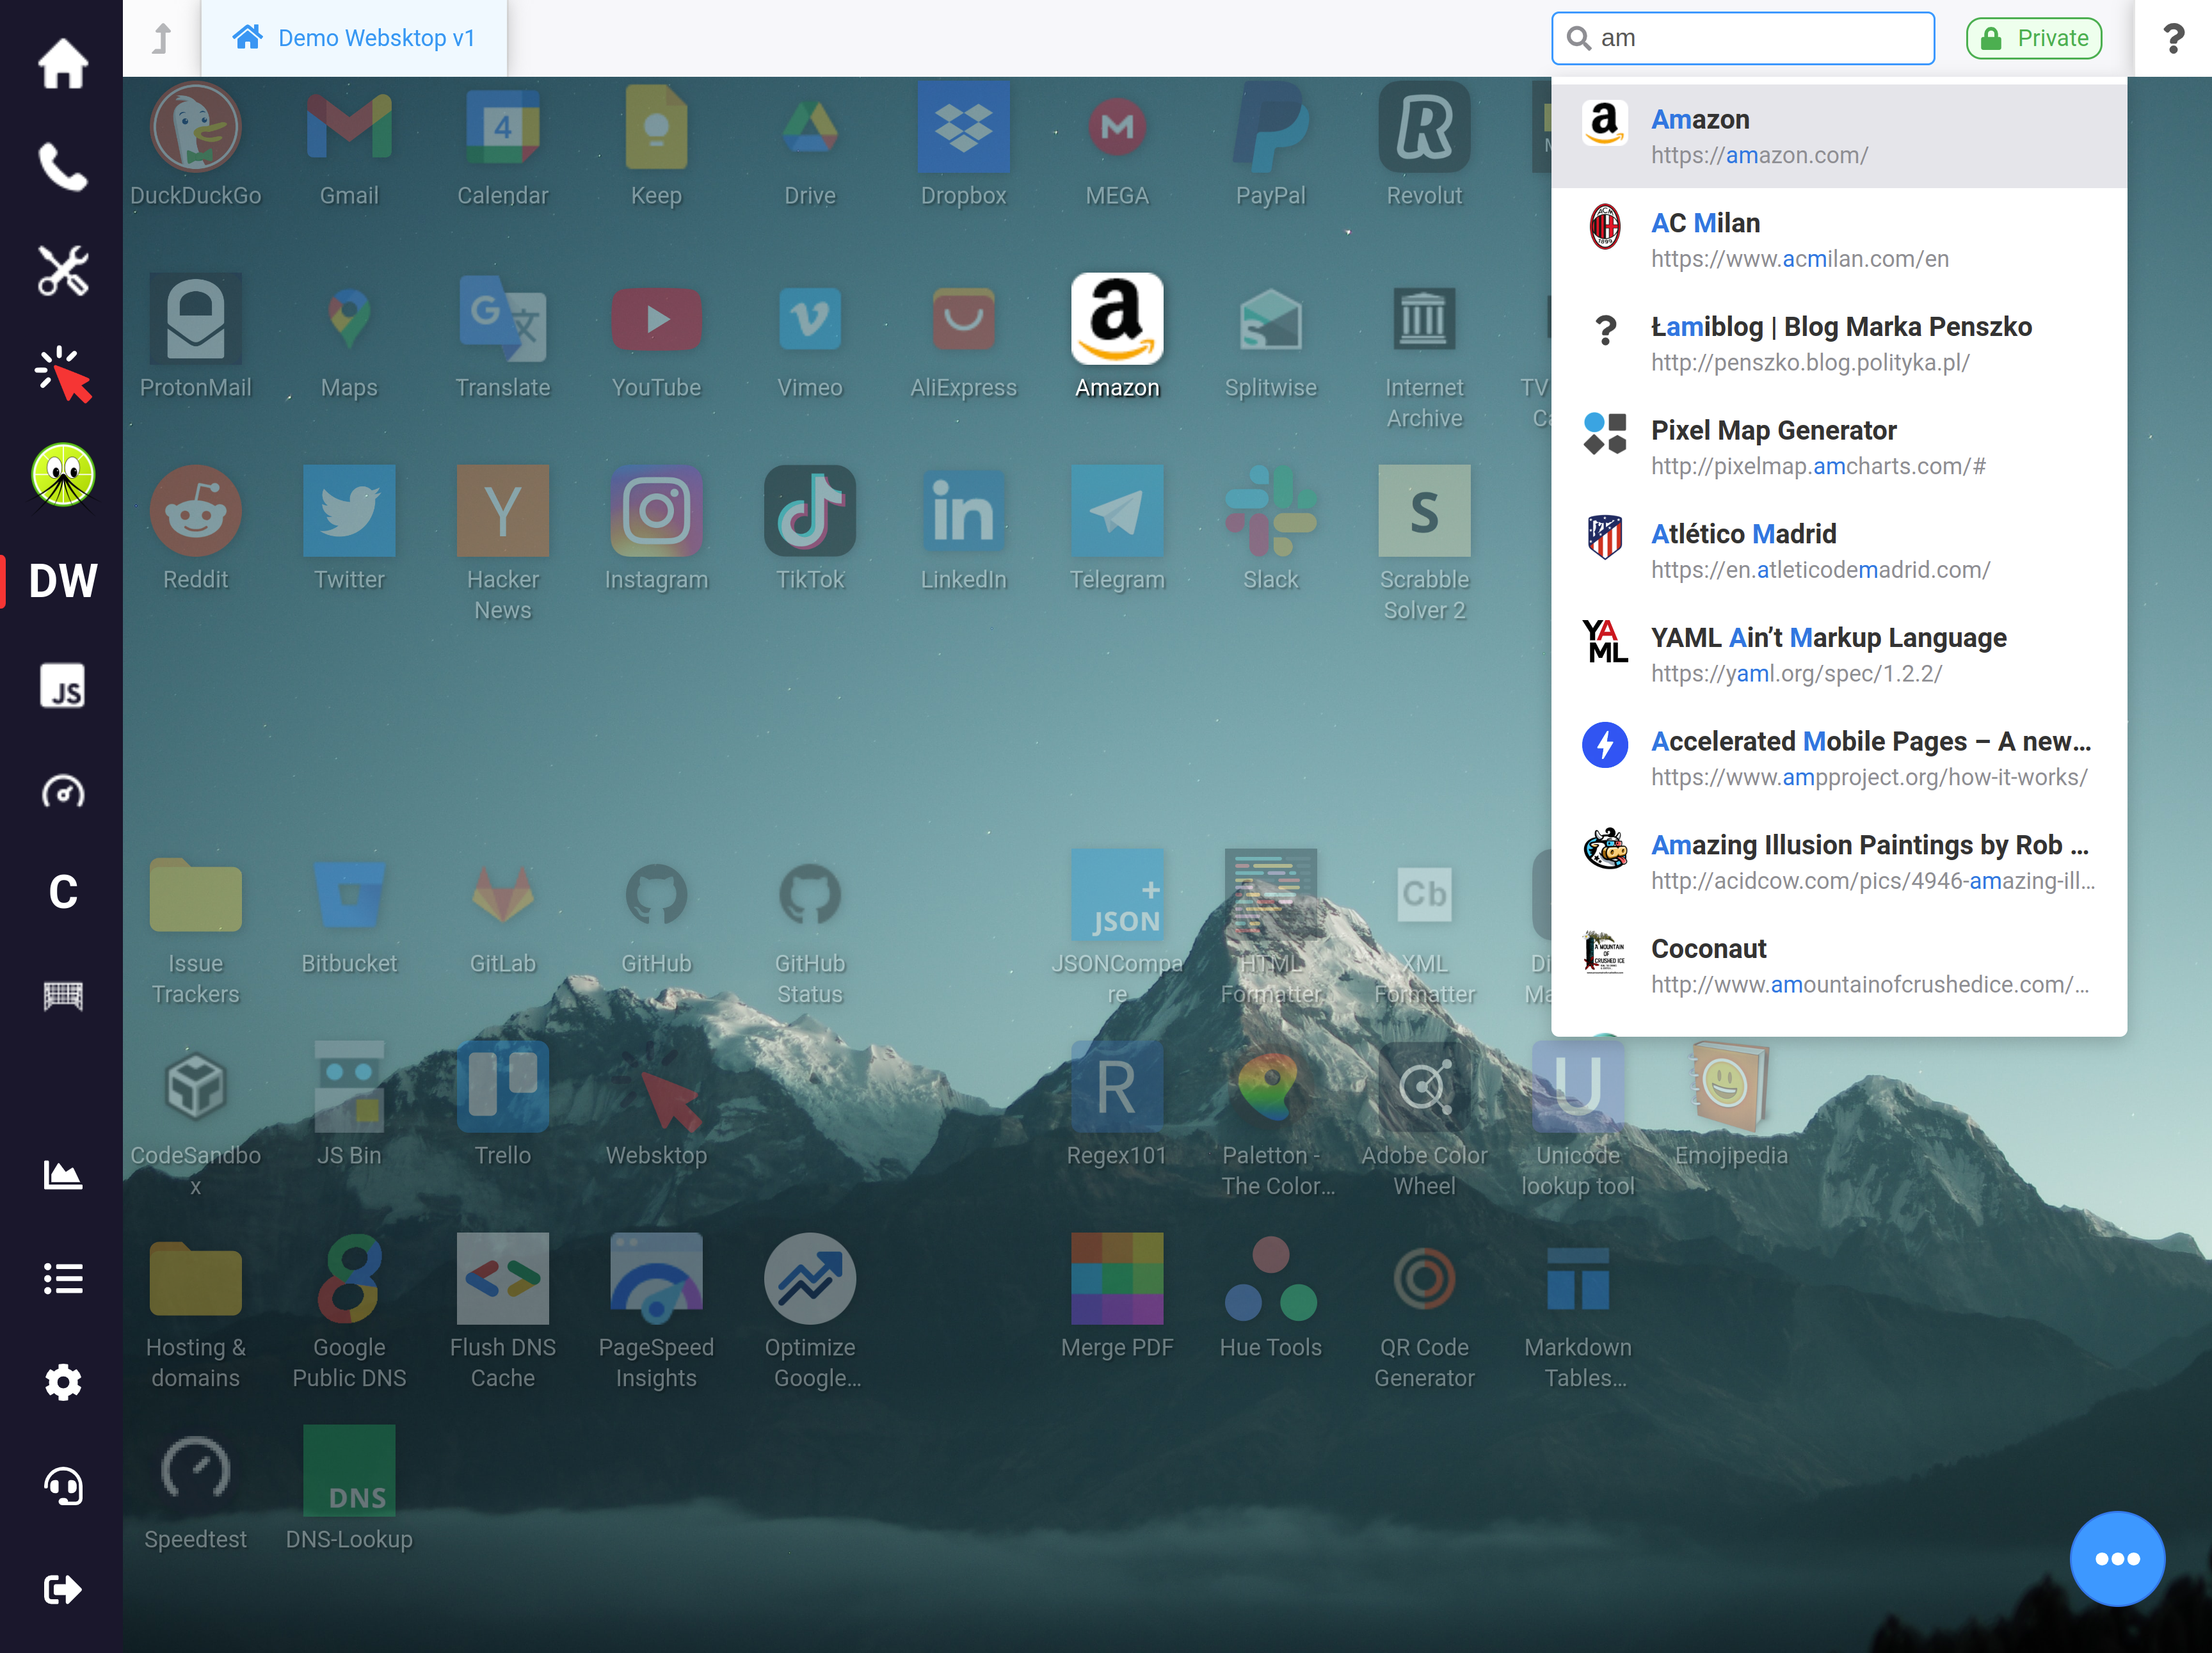Choose the Łamiblog search result
This screenshot has width=2212, height=1653.
click(x=1838, y=344)
